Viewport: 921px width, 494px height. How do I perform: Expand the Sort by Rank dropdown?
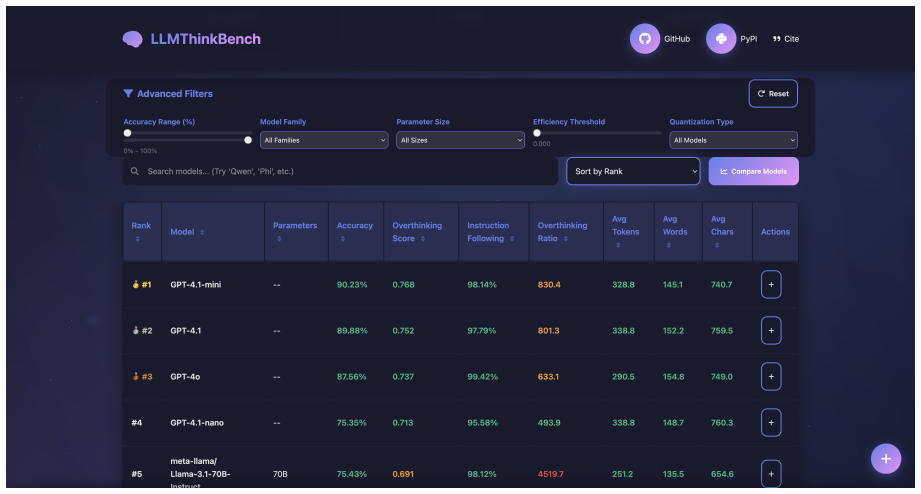[633, 171]
